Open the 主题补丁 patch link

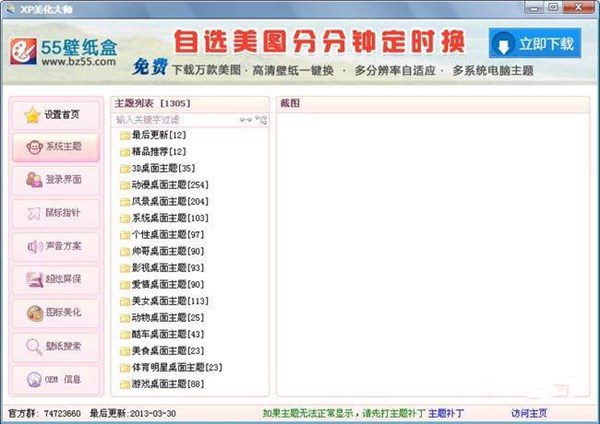coord(446,413)
